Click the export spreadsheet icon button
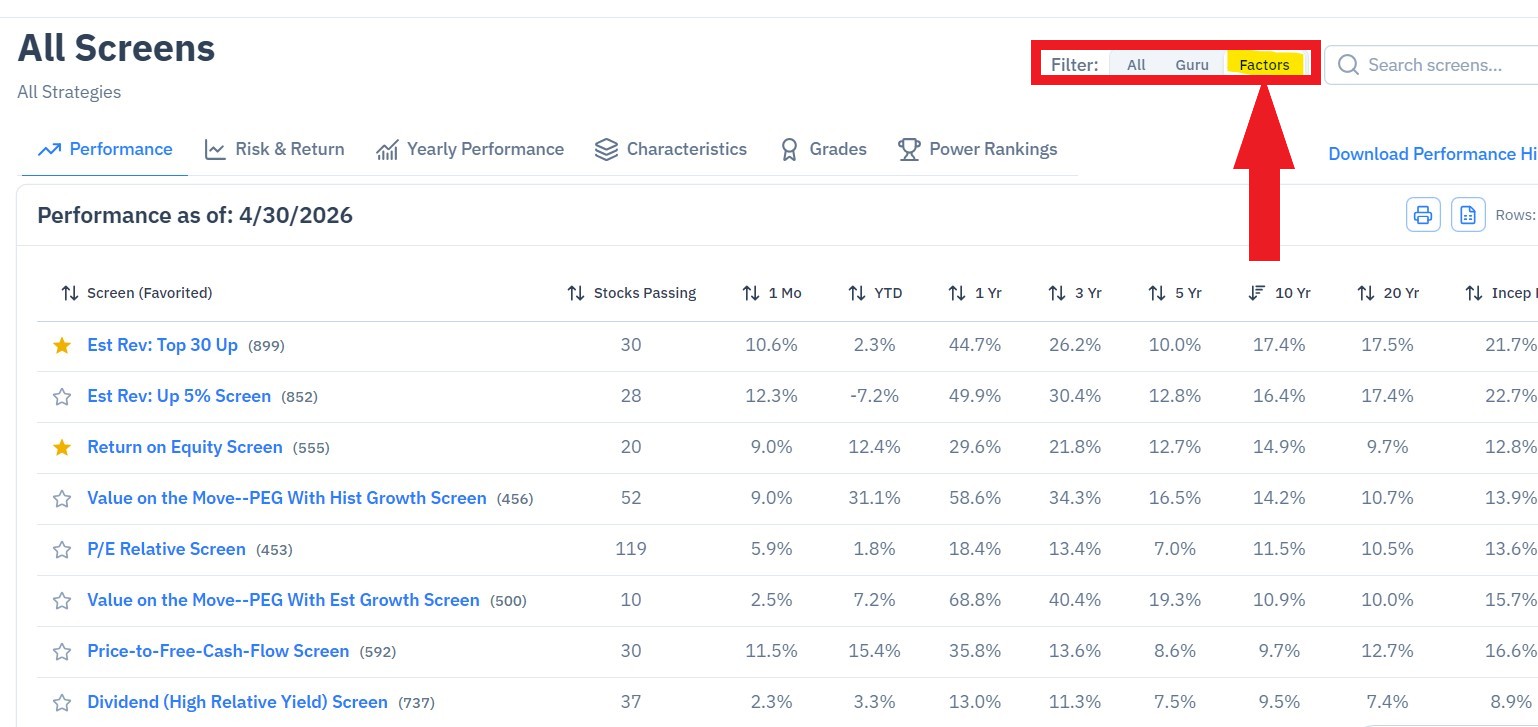The height and width of the screenshot is (727, 1538). click(x=1468, y=214)
